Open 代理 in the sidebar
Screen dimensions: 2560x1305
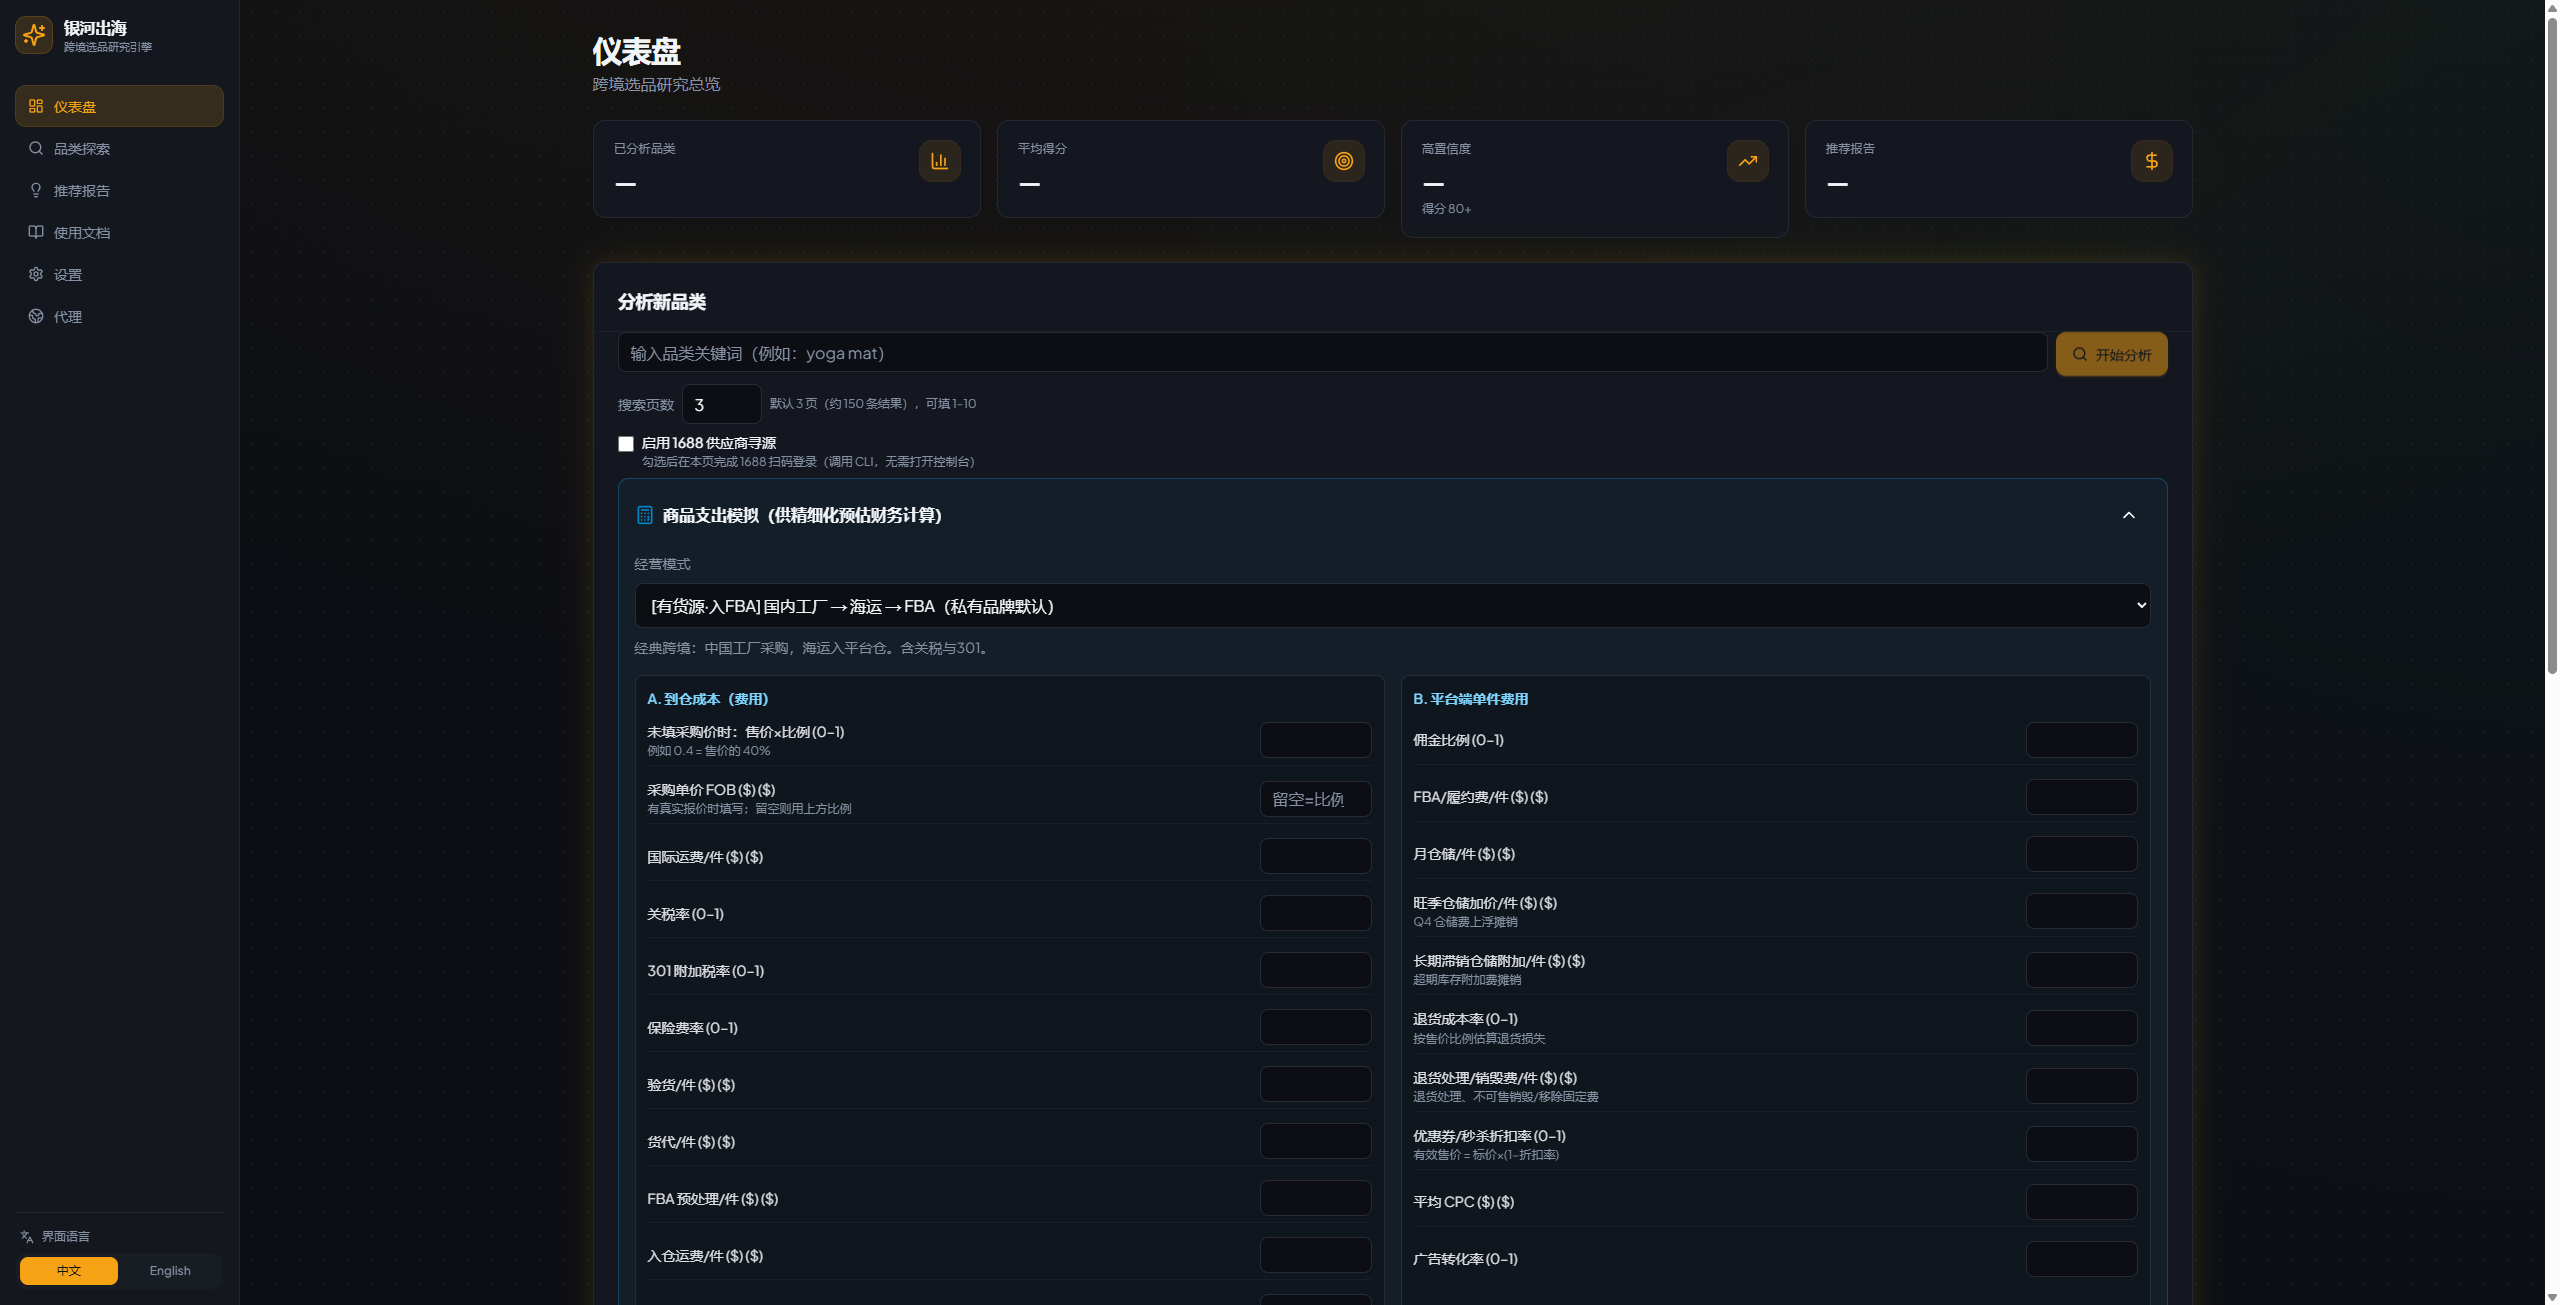click(x=119, y=316)
